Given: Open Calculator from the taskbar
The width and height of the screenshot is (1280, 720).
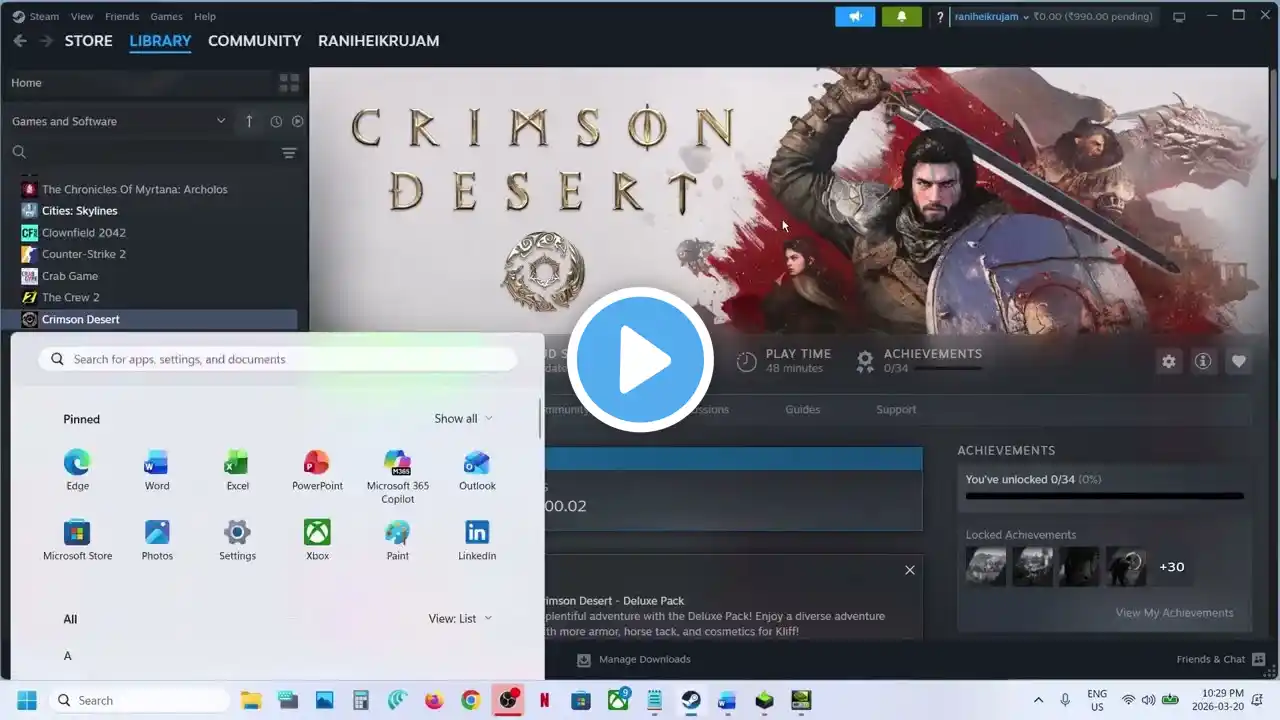Looking at the screenshot, I should pyautogui.click(x=360, y=700).
